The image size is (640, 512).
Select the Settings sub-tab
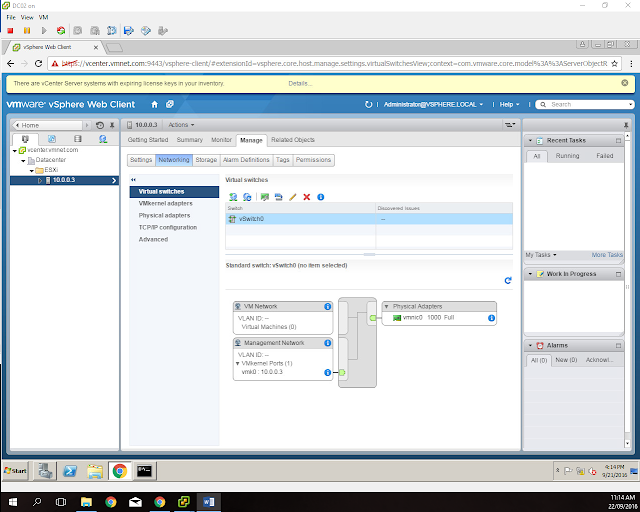tap(141, 160)
